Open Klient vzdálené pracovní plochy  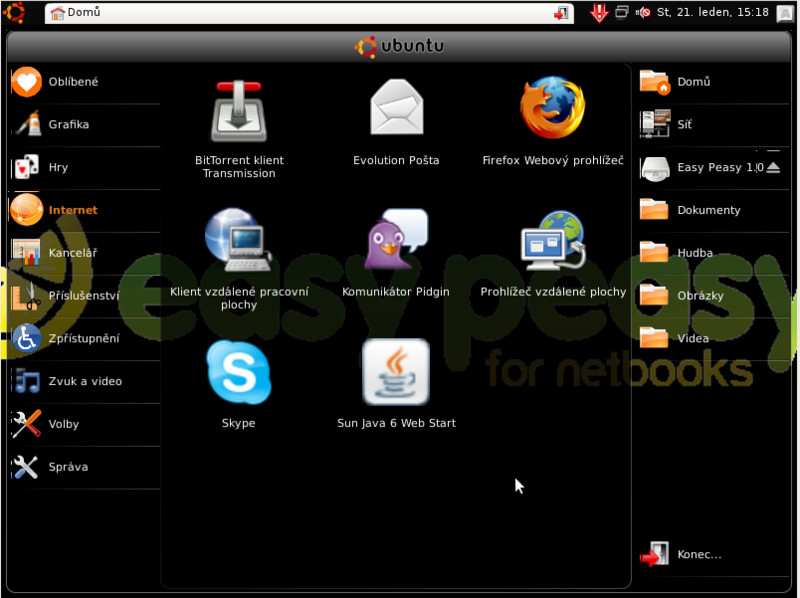[x=239, y=259]
